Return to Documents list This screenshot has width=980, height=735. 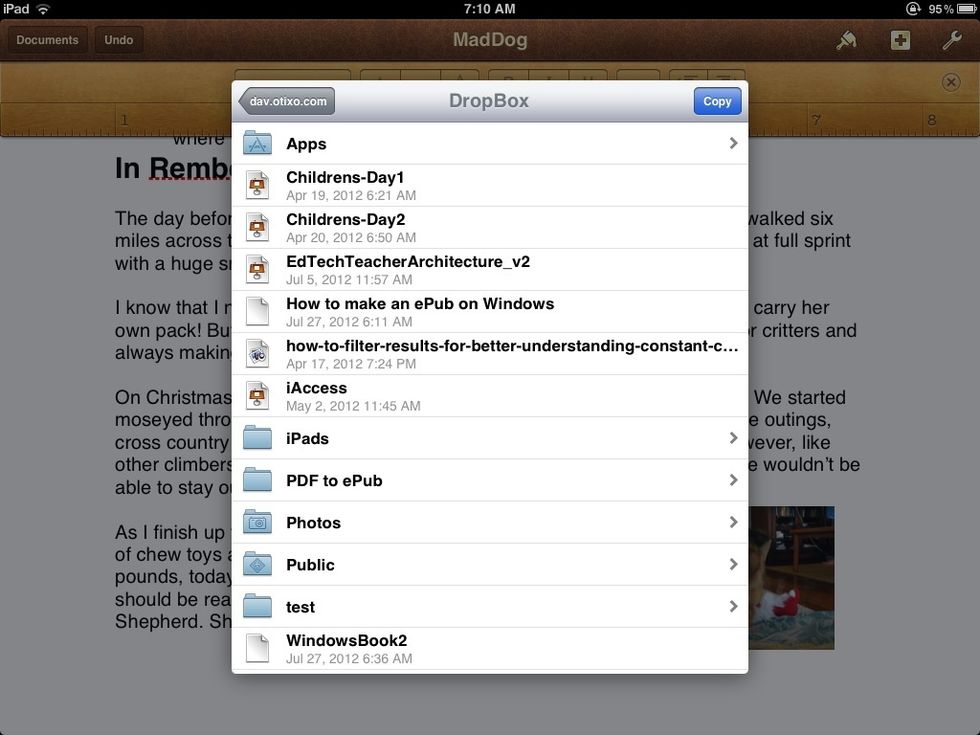(x=48, y=40)
